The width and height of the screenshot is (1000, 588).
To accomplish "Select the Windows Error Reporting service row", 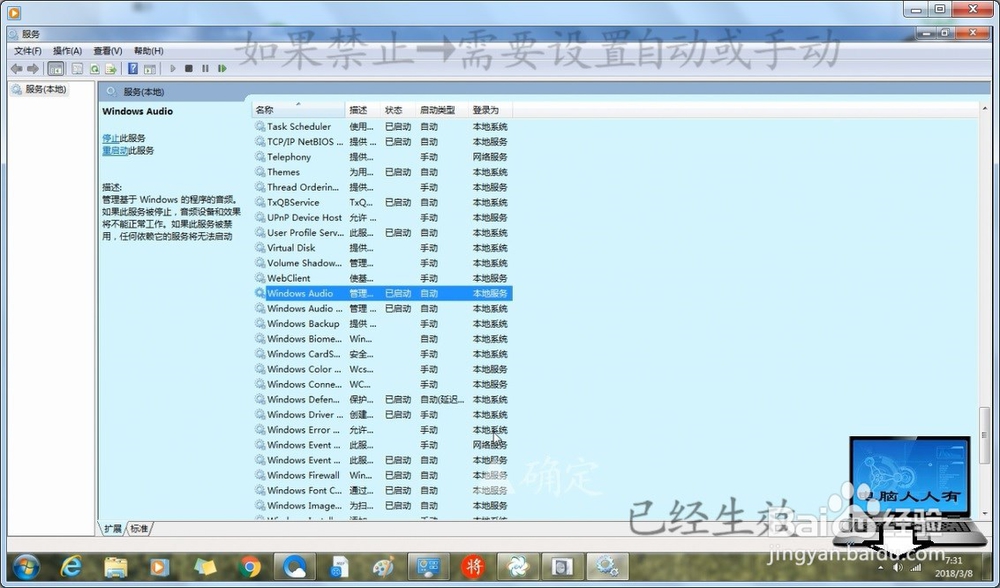I will 382,430.
